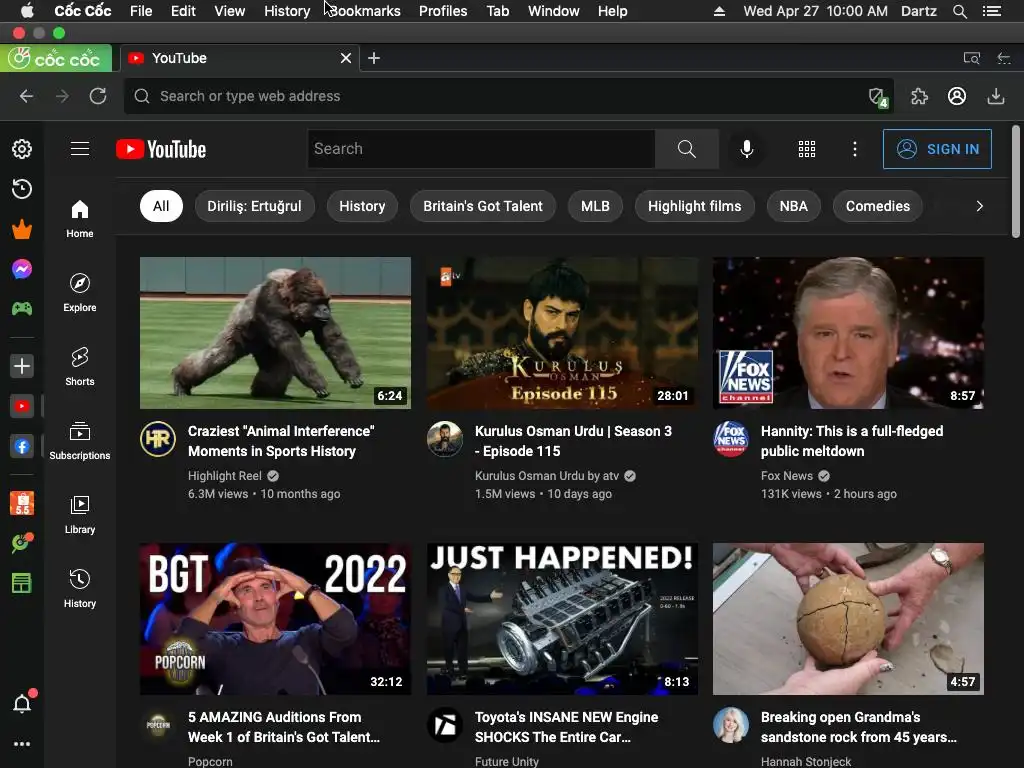The image size is (1024, 768).
Task: Switch to the YouTube browser tab
Action: (240, 58)
